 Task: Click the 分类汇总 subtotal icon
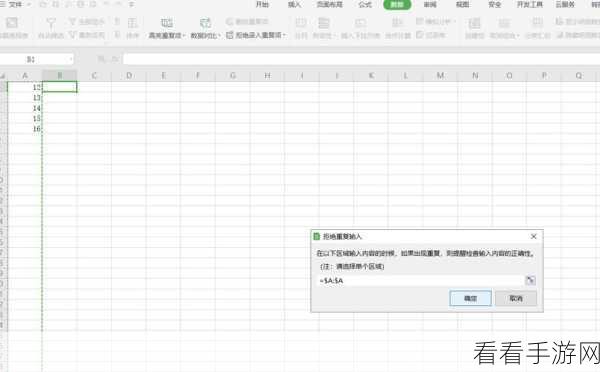point(538,23)
